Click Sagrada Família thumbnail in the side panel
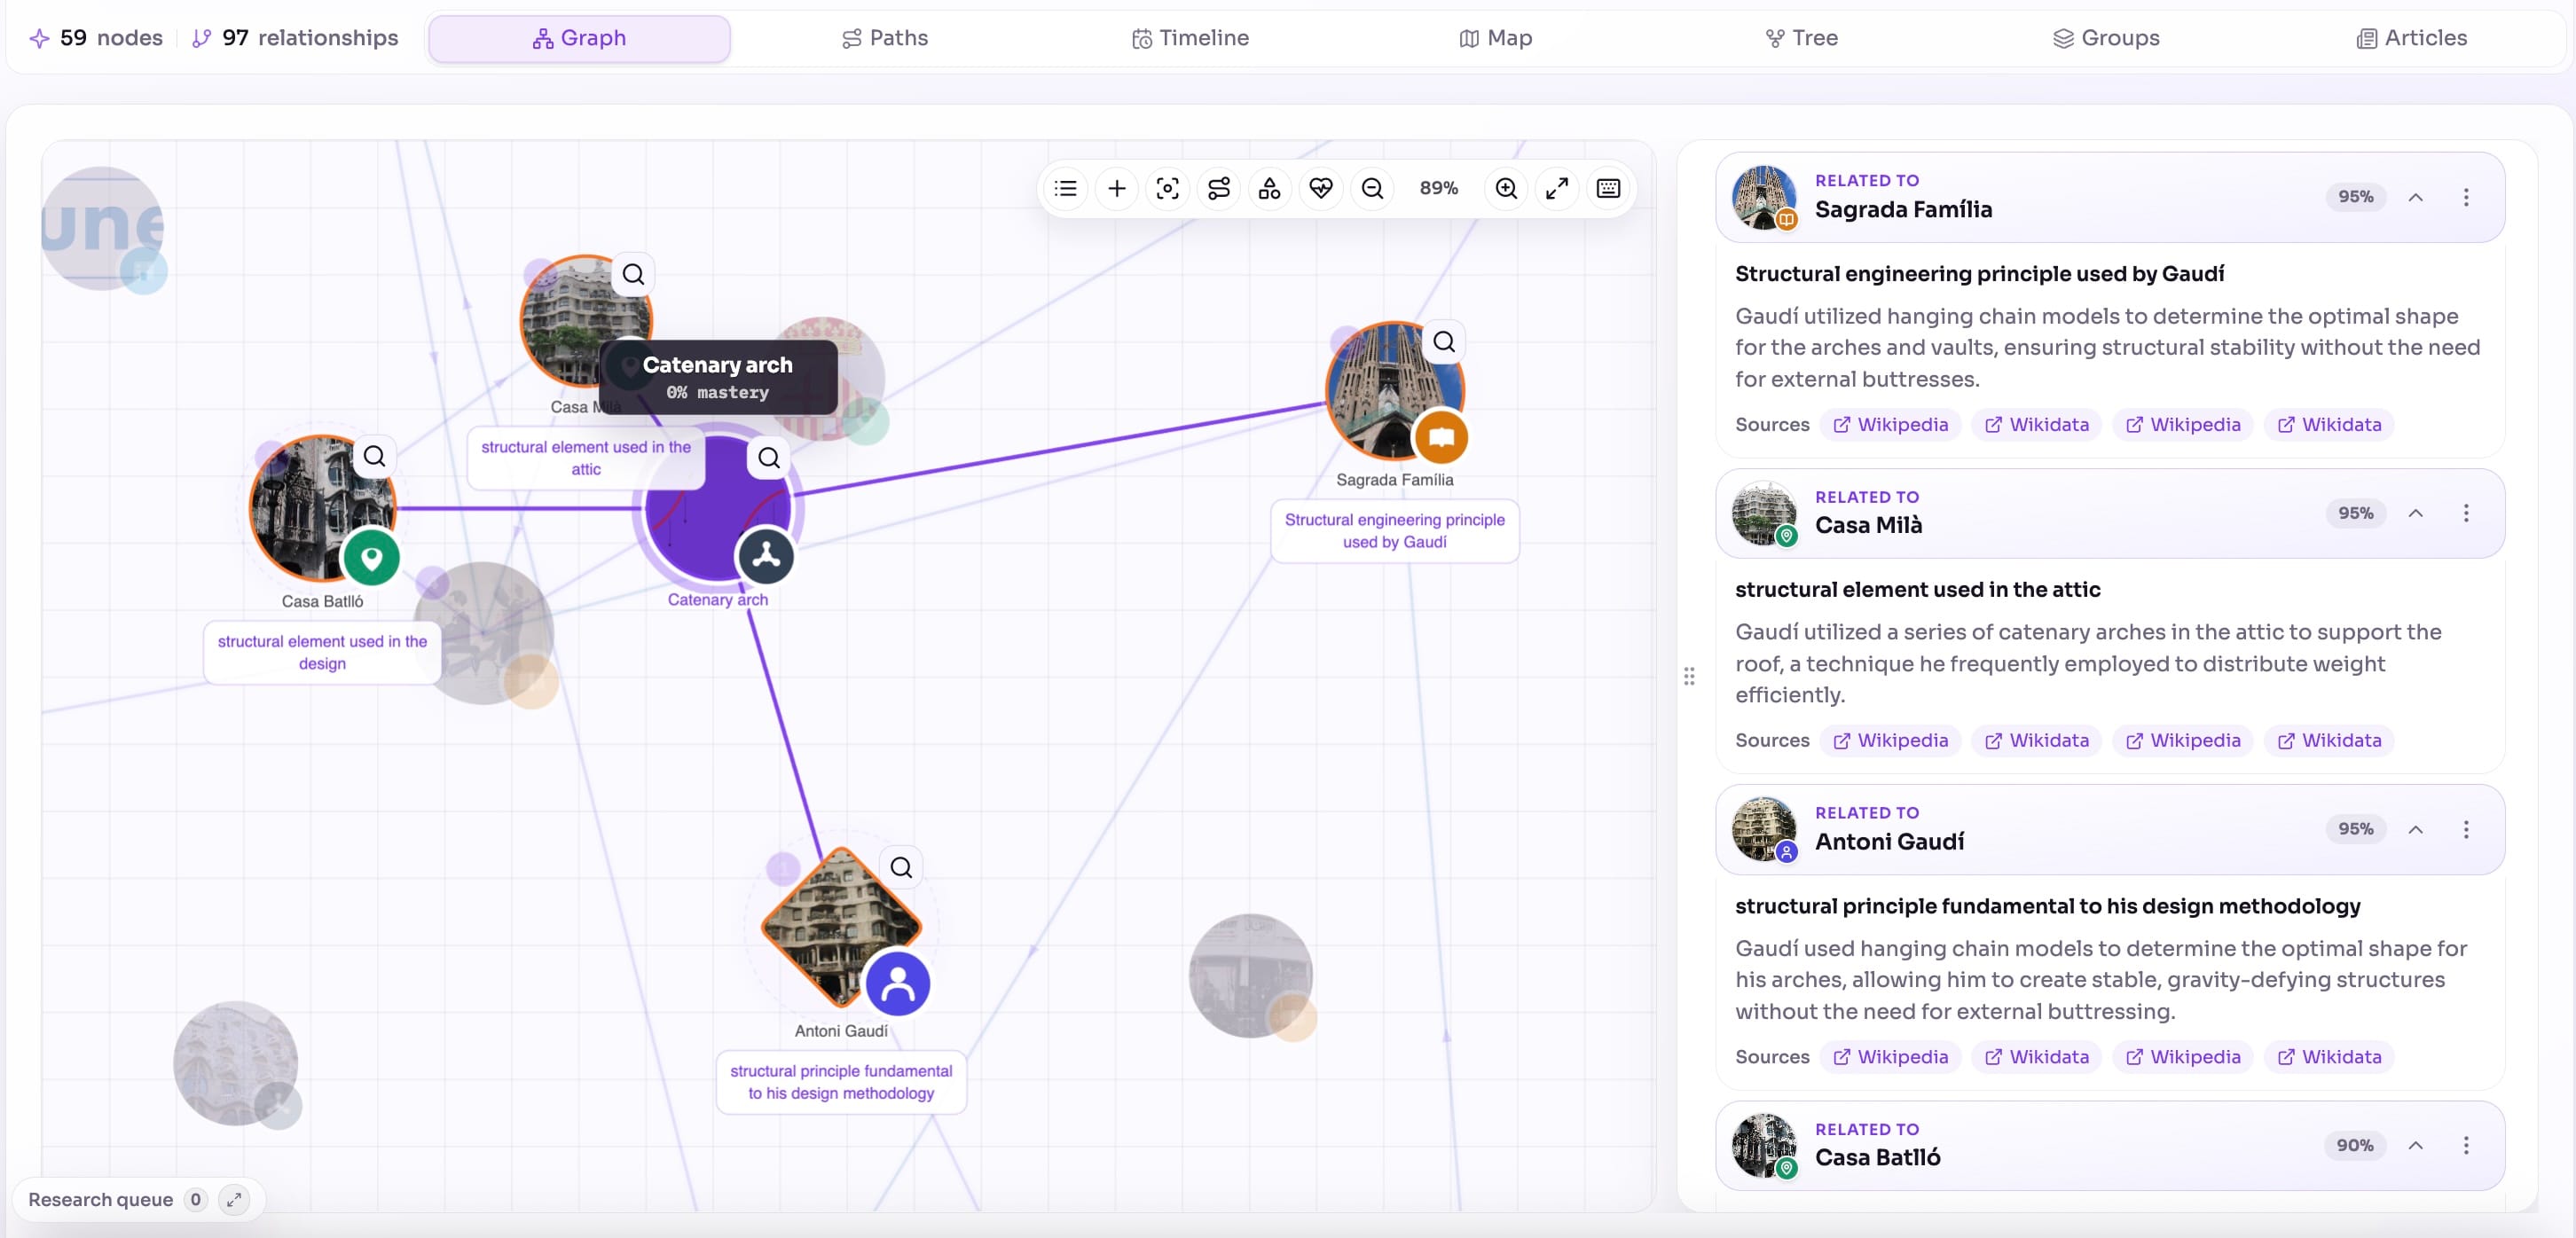 (x=1764, y=197)
